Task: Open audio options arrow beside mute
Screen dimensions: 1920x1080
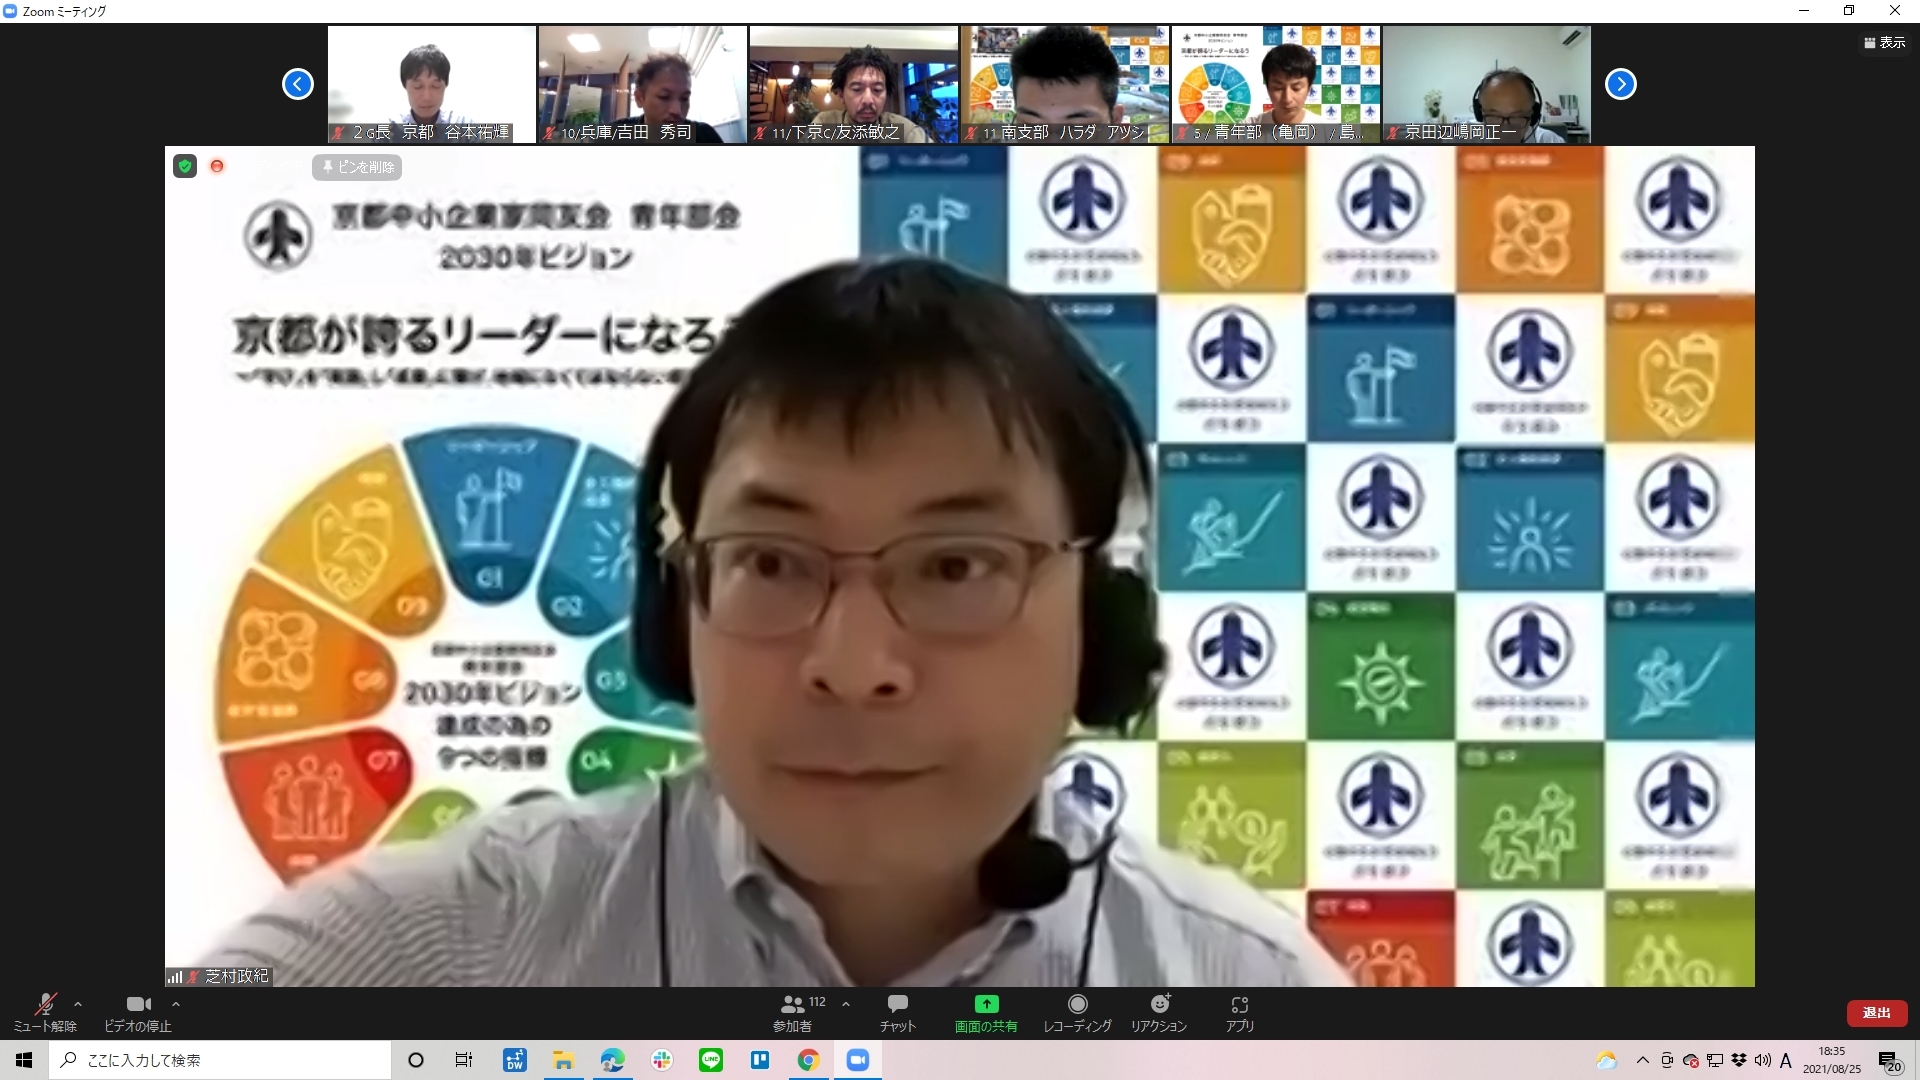Action: pos(78,1004)
